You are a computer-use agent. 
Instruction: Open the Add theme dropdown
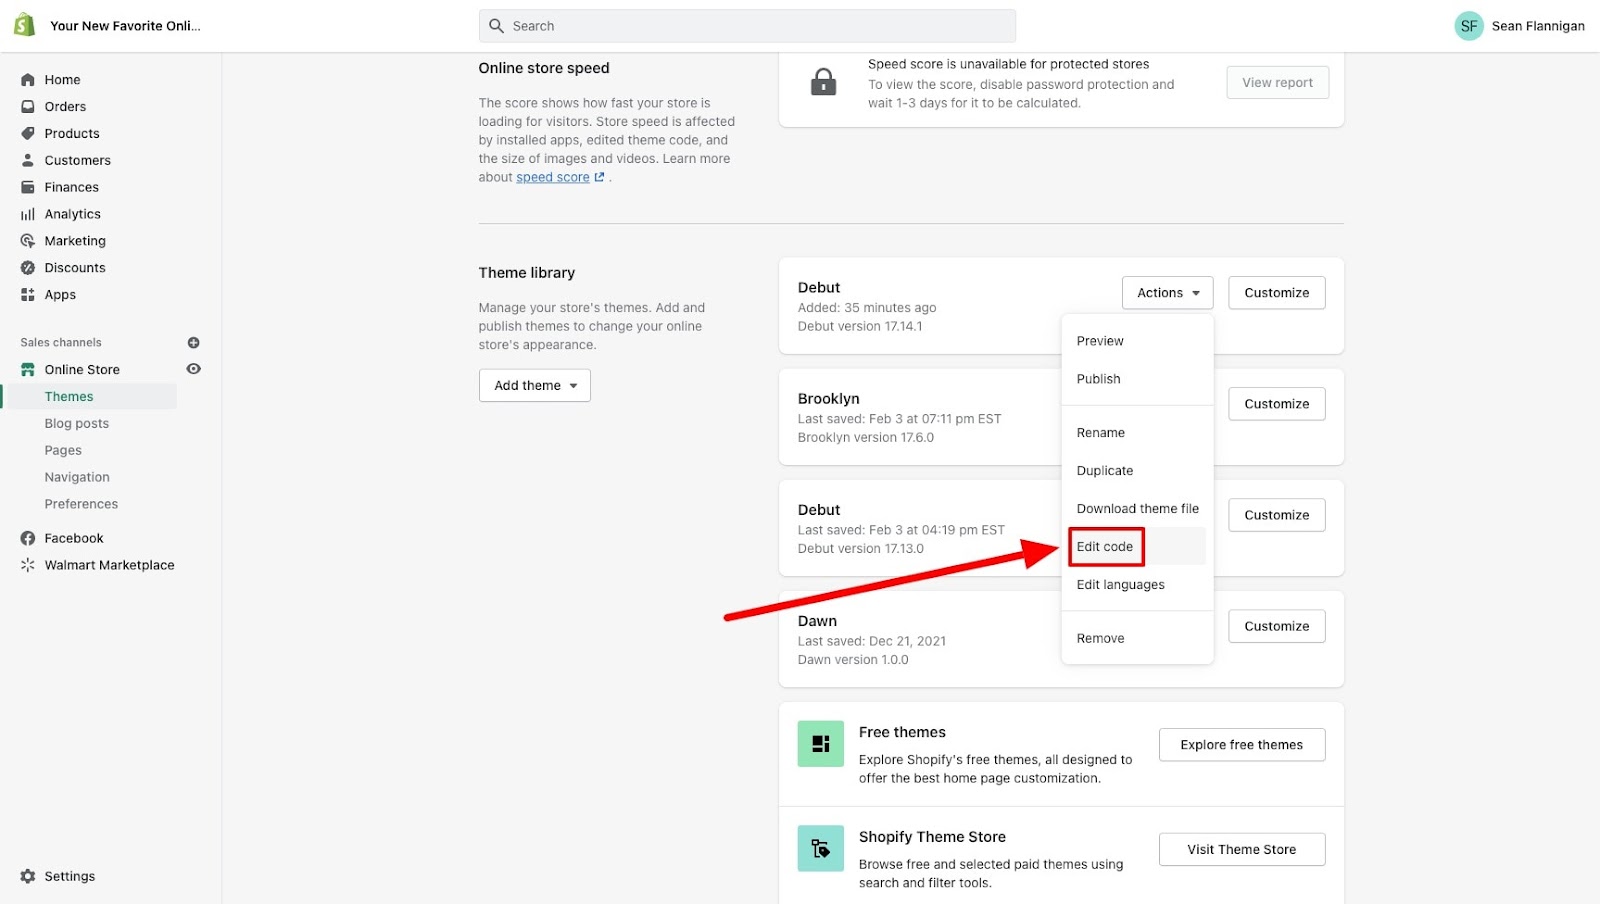pos(535,386)
